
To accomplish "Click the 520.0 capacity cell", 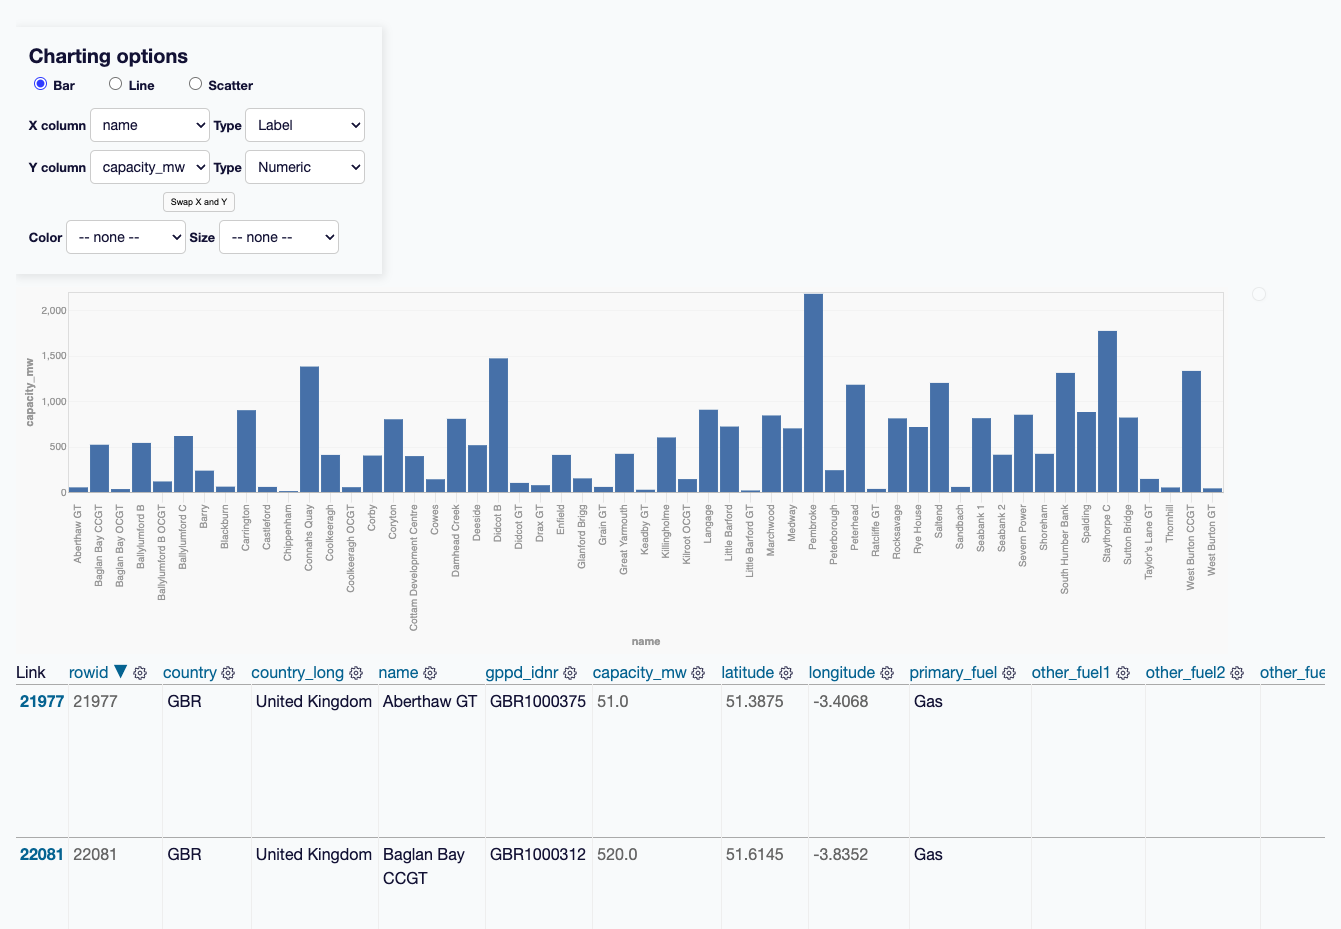I will pos(617,854).
